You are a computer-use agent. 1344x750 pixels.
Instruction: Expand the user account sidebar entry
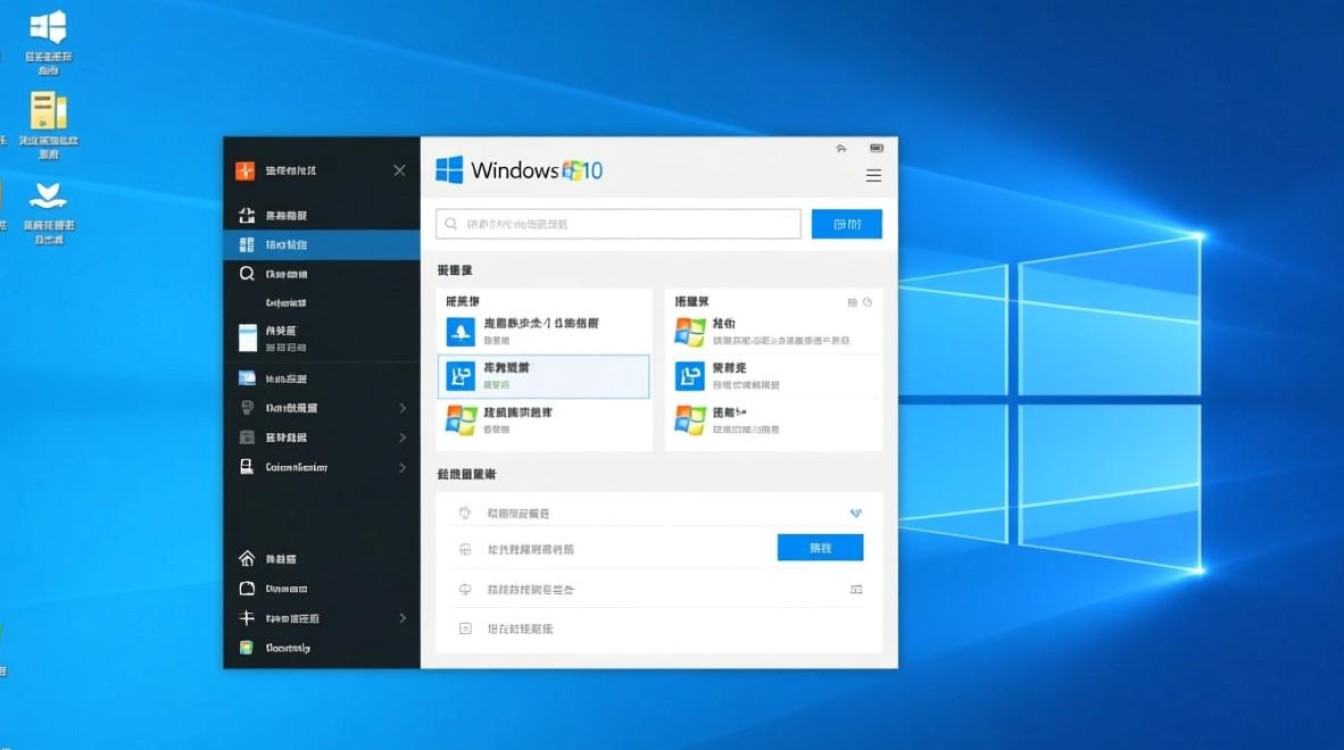[320, 467]
